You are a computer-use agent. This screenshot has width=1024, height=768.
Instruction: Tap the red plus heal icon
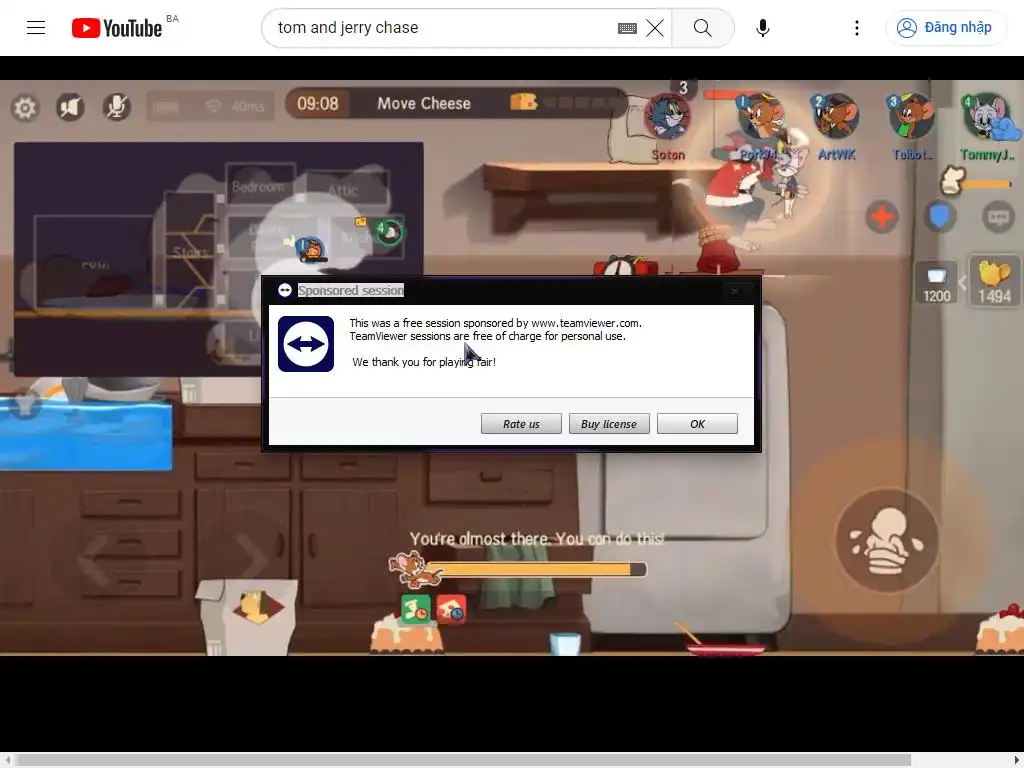[x=882, y=217]
